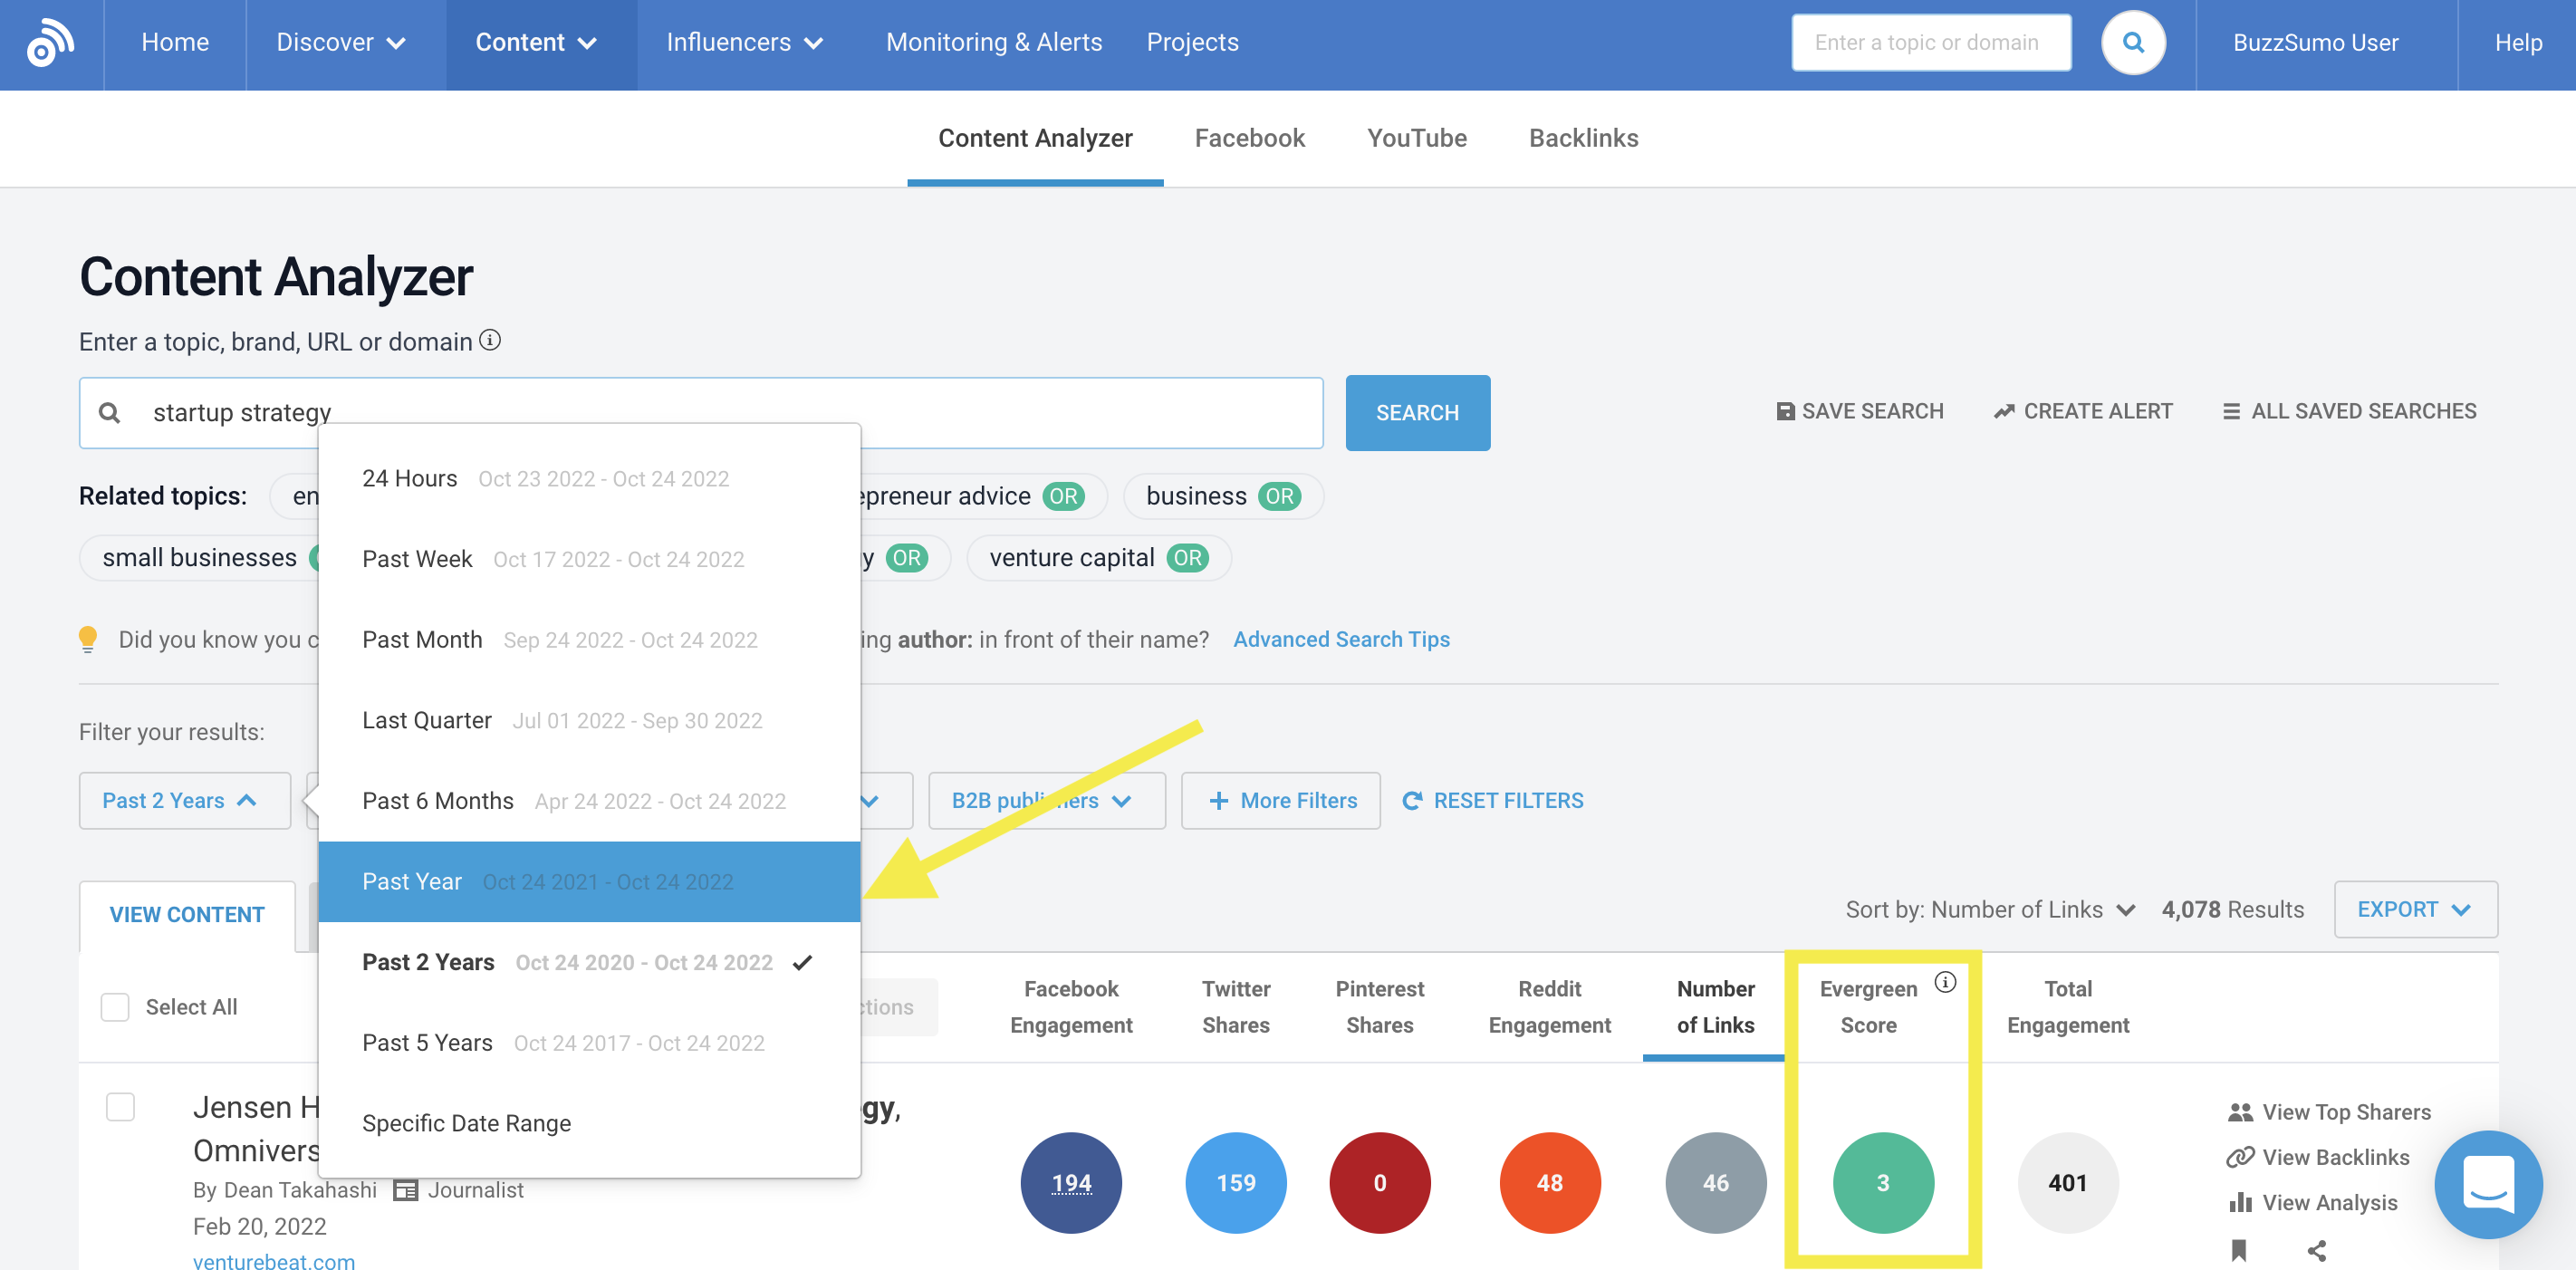
Task: Open the Advanced Search Tips link
Action: (x=1341, y=639)
